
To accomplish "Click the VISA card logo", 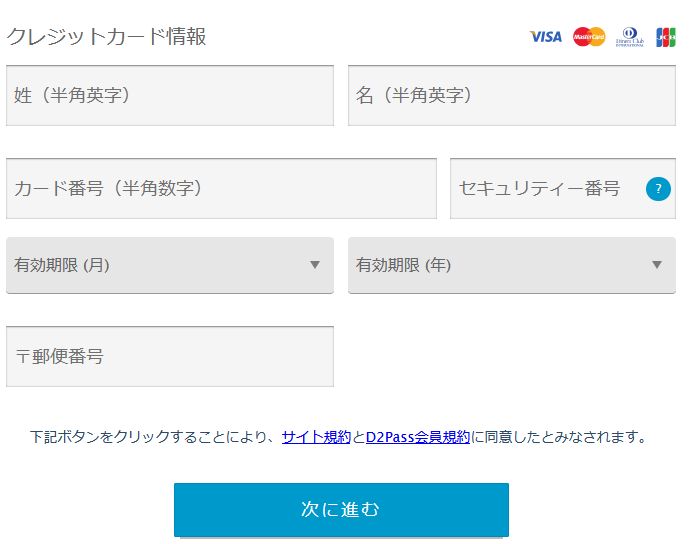I will pos(546,37).
